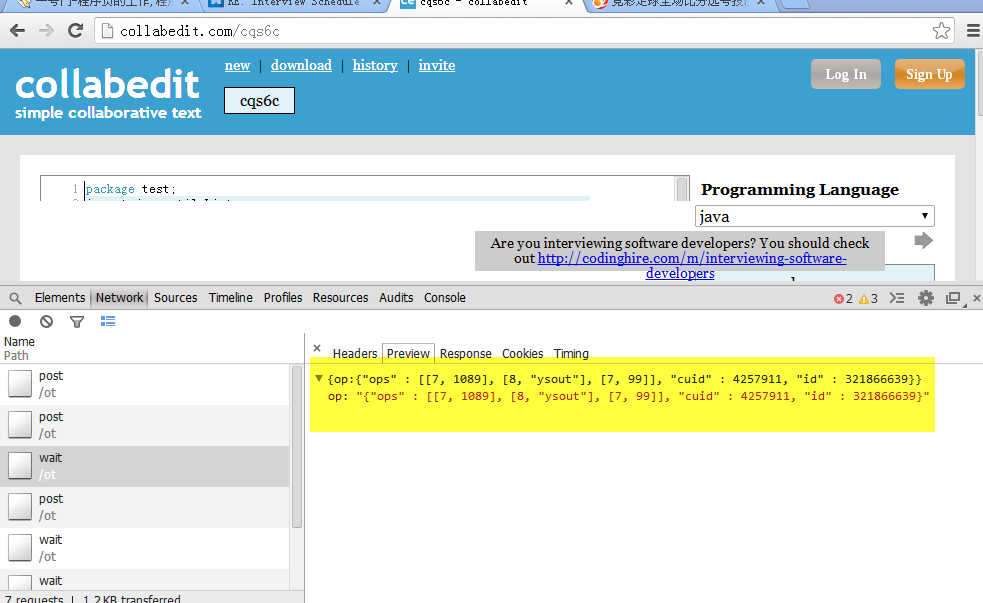Clear the network log
This screenshot has width=983, height=603.
pyautogui.click(x=46, y=322)
